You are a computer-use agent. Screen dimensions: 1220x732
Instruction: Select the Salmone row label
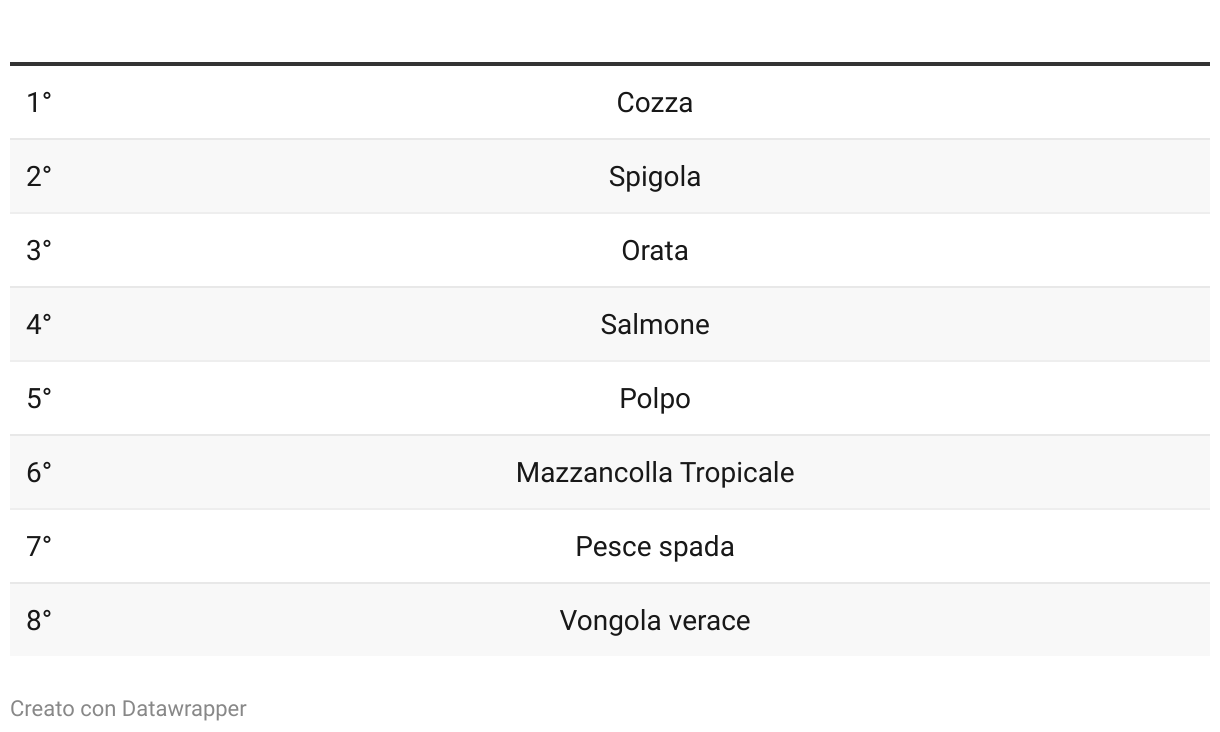point(654,325)
